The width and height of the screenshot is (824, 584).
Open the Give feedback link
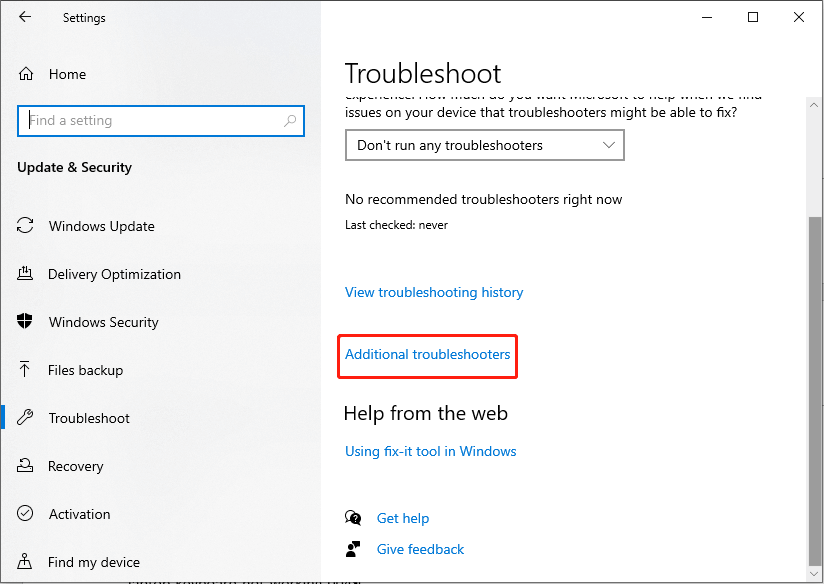(x=420, y=549)
